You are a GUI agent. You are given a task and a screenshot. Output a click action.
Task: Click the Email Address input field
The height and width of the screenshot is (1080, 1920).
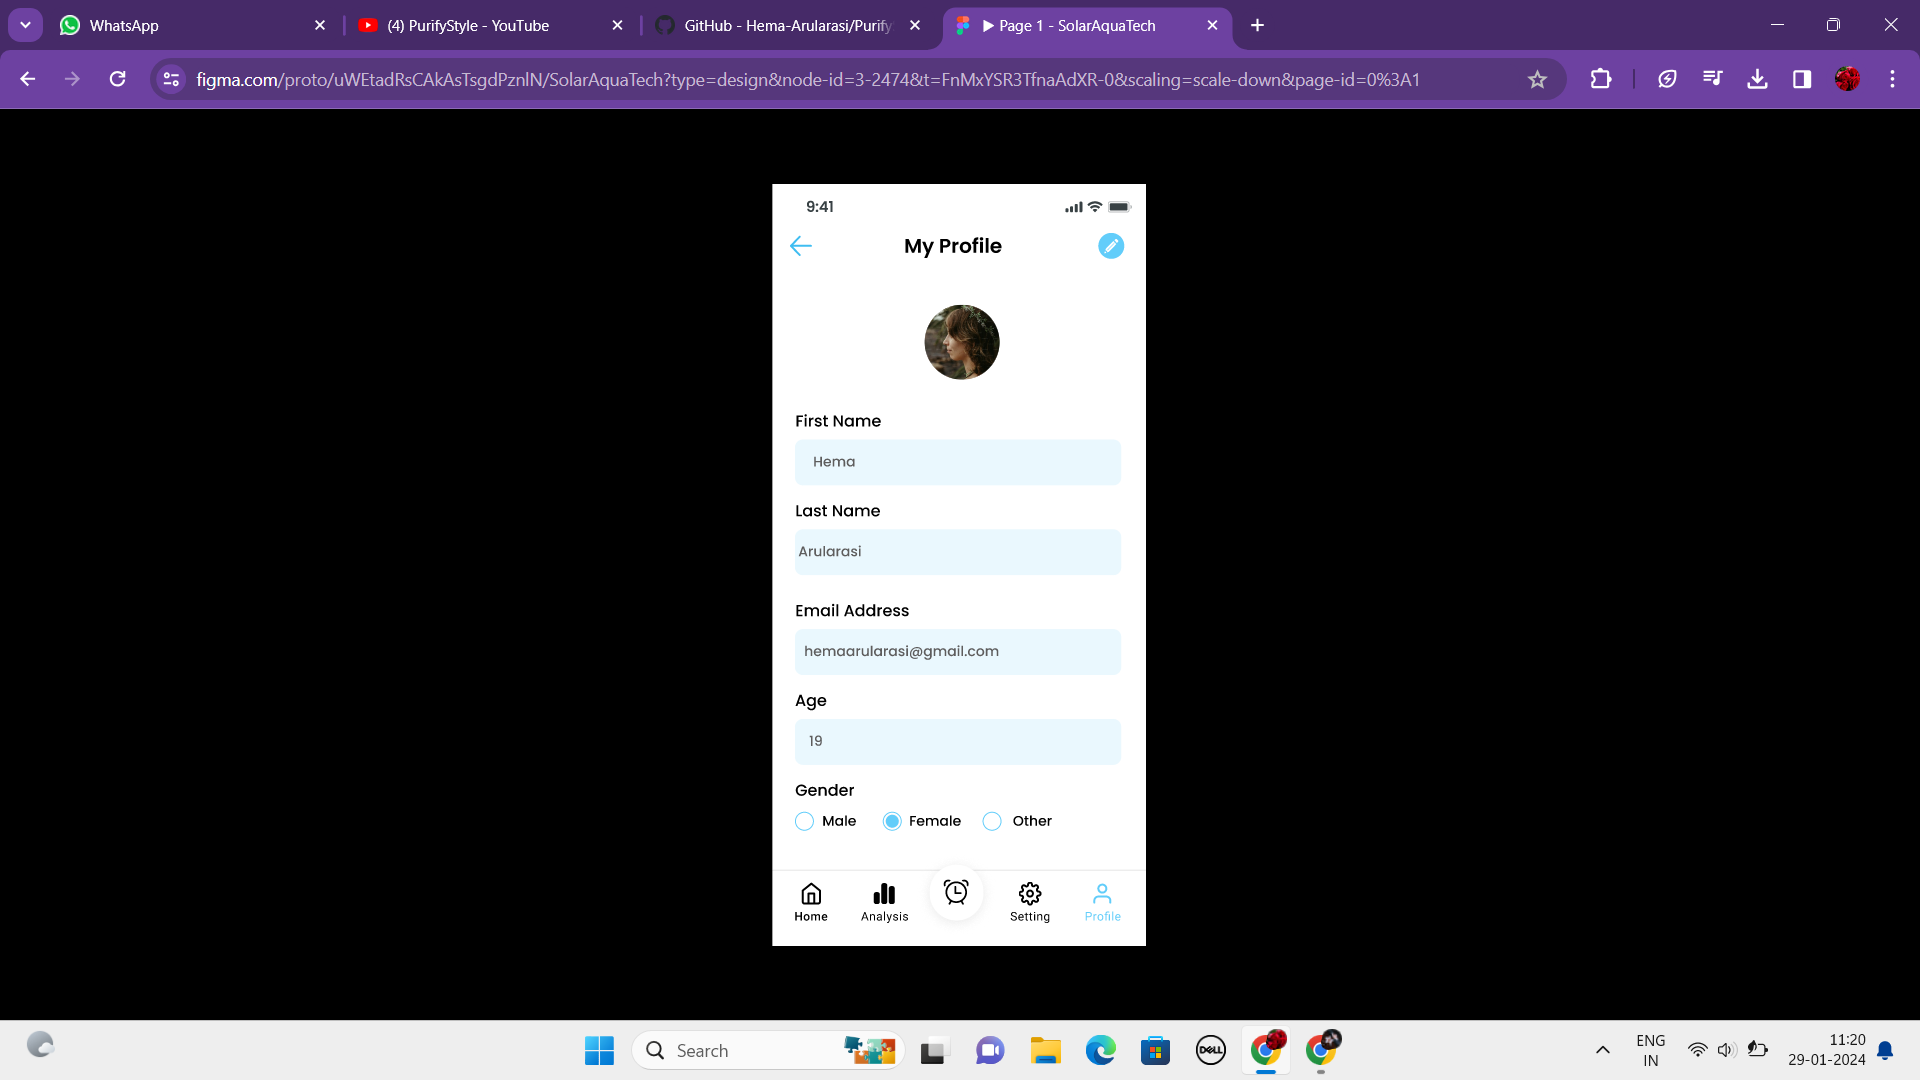point(957,652)
